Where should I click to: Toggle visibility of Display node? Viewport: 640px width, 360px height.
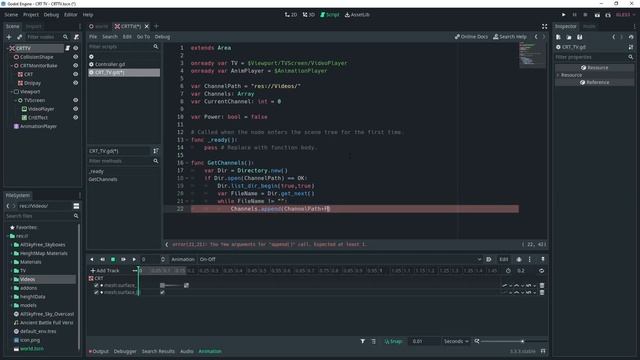(76, 83)
